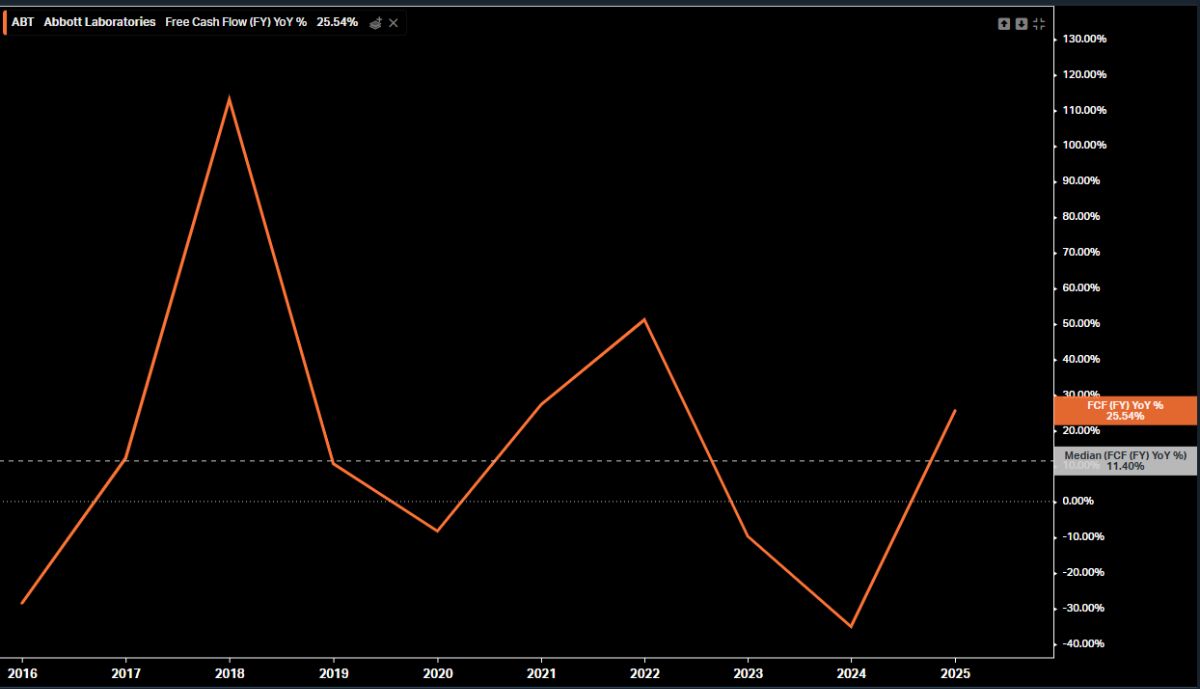The width and height of the screenshot is (1200, 689).
Task: Move the chart pane up
Action: [1004, 24]
